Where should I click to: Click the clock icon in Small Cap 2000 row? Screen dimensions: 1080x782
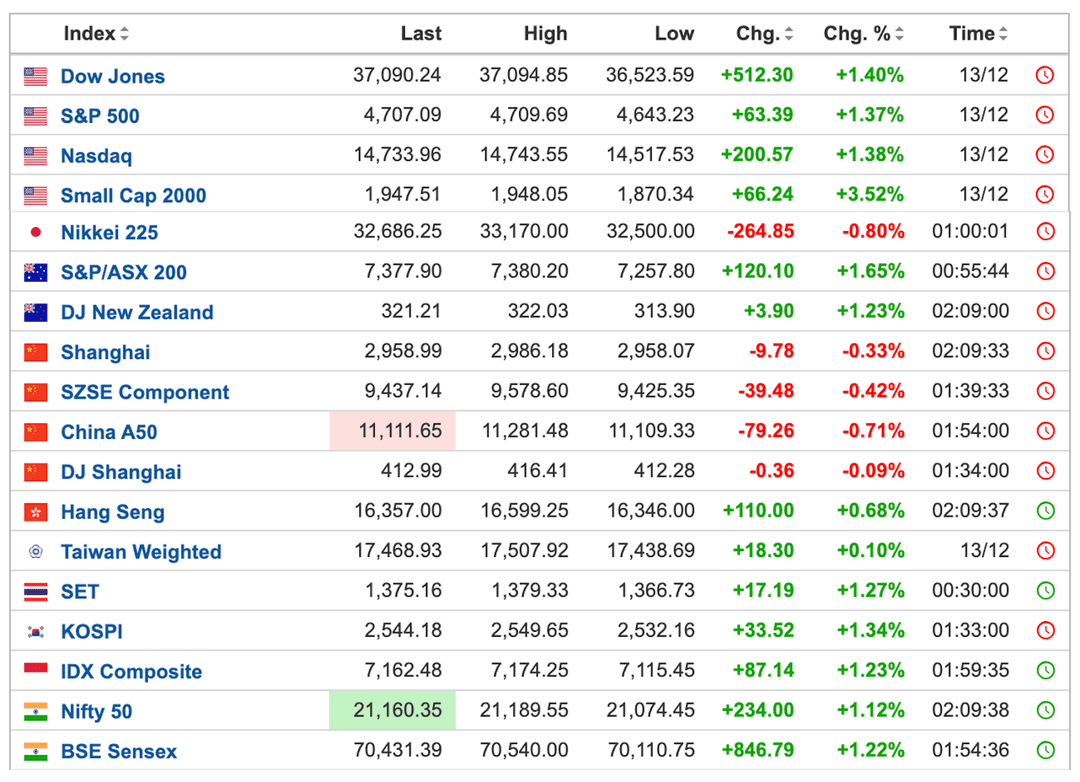point(1045,194)
